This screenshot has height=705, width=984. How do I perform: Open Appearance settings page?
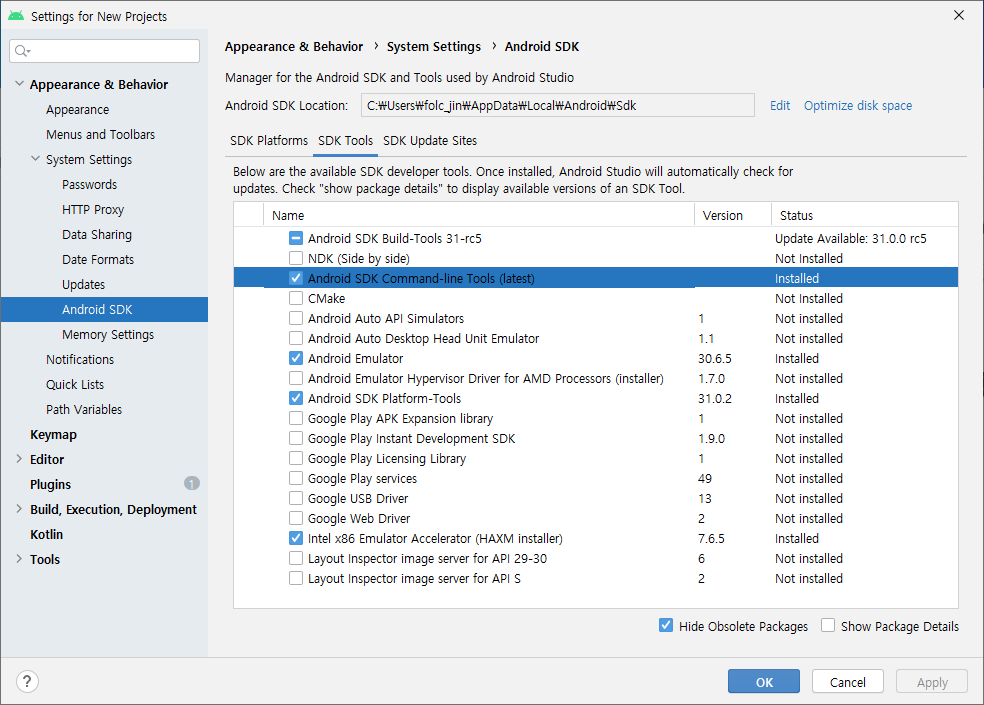point(77,109)
